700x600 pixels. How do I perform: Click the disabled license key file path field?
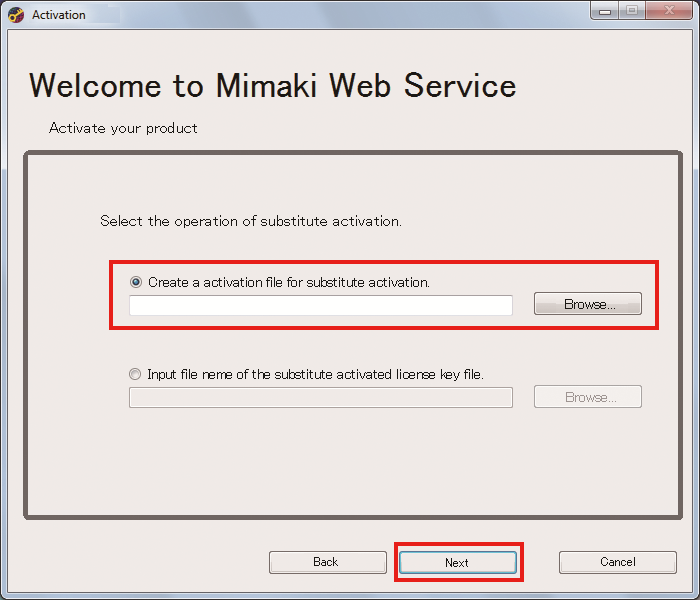coord(321,397)
